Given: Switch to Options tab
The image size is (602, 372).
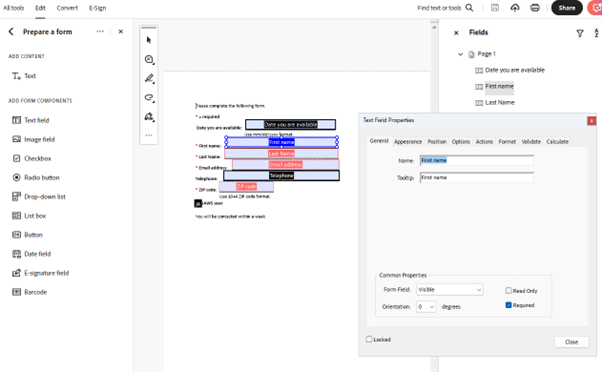Looking at the screenshot, I should [x=461, y=142].
